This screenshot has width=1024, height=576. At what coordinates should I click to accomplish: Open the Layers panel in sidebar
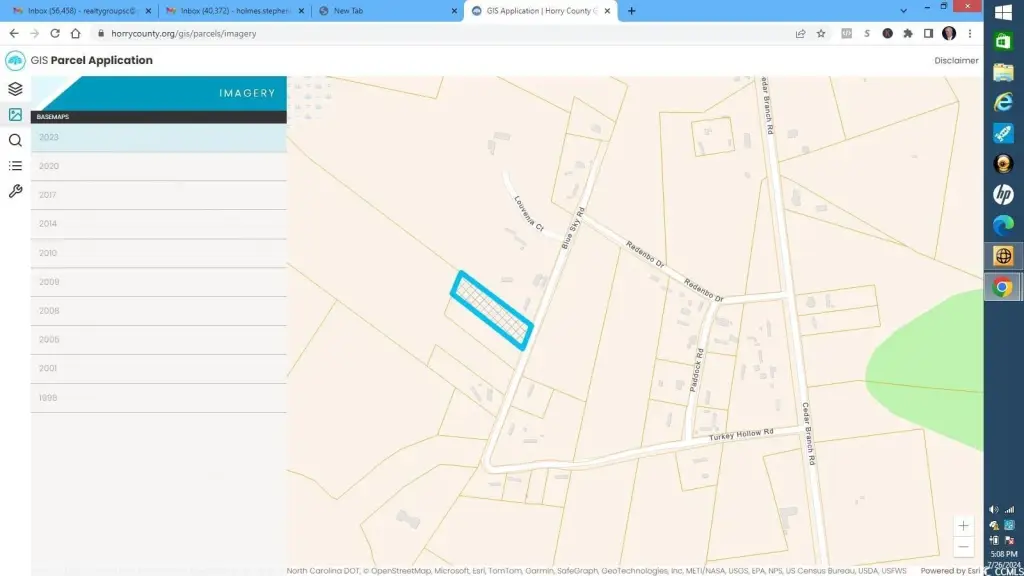15,88
